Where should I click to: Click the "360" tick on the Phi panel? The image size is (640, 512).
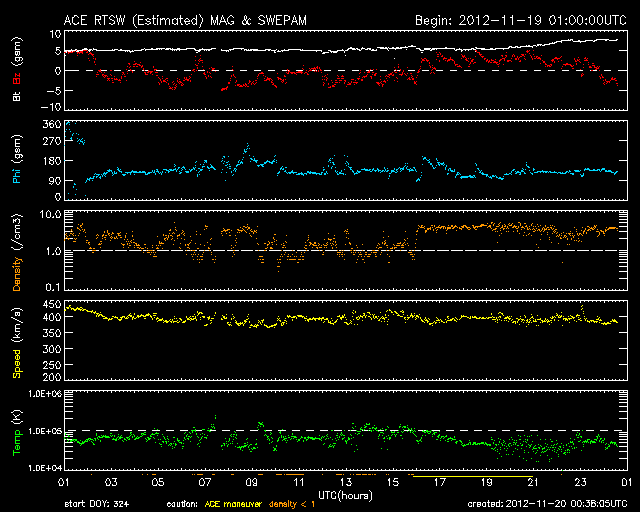click(x=52, y=124)
